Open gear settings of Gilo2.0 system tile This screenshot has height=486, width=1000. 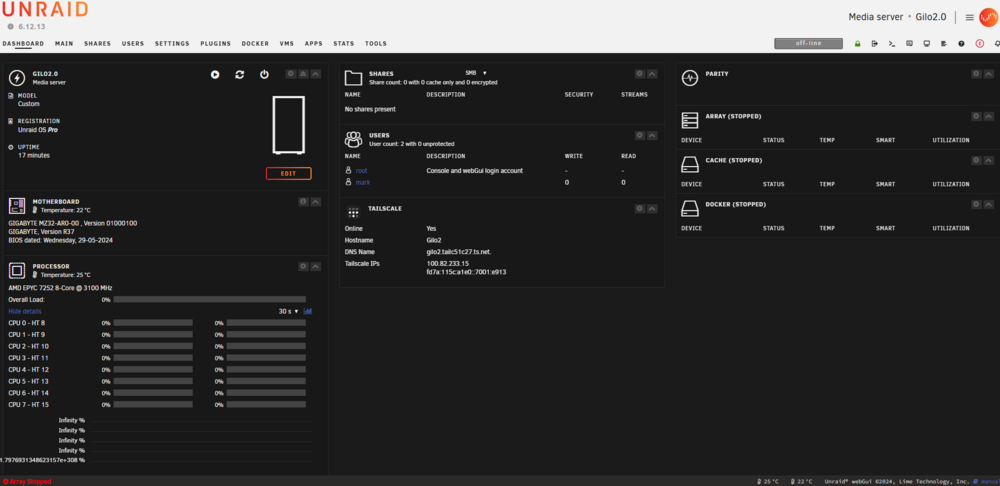tap(291, 74)
